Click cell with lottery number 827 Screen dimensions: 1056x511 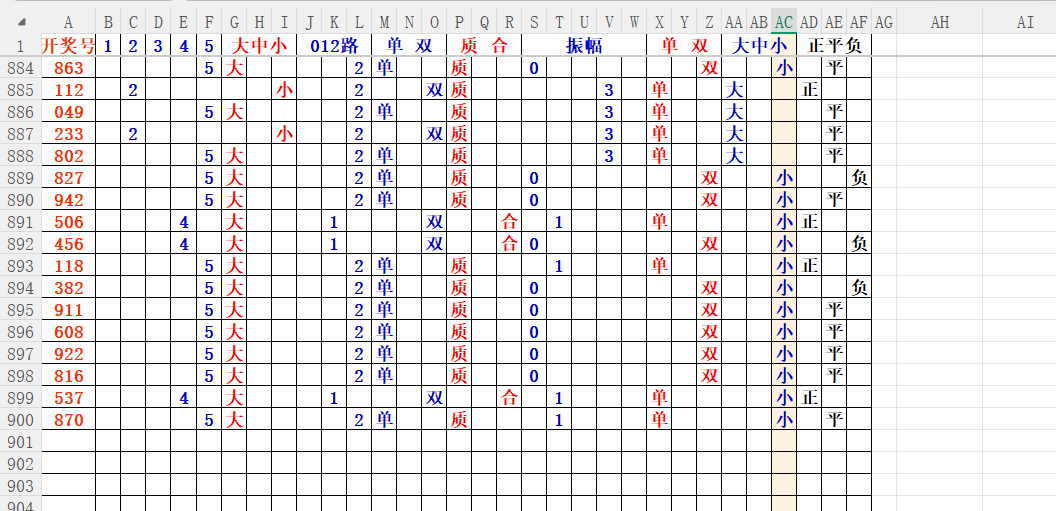[68, 178]
